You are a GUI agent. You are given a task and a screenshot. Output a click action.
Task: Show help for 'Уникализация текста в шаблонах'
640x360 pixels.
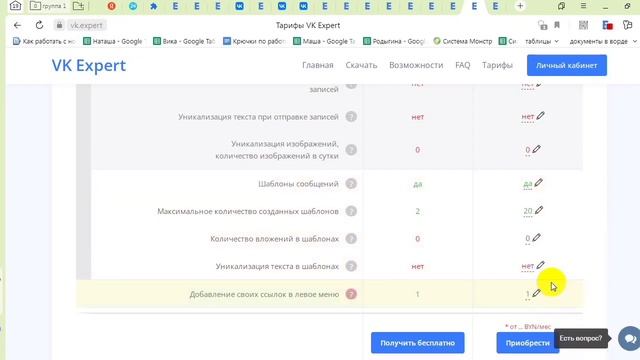[x=351, y=266]
